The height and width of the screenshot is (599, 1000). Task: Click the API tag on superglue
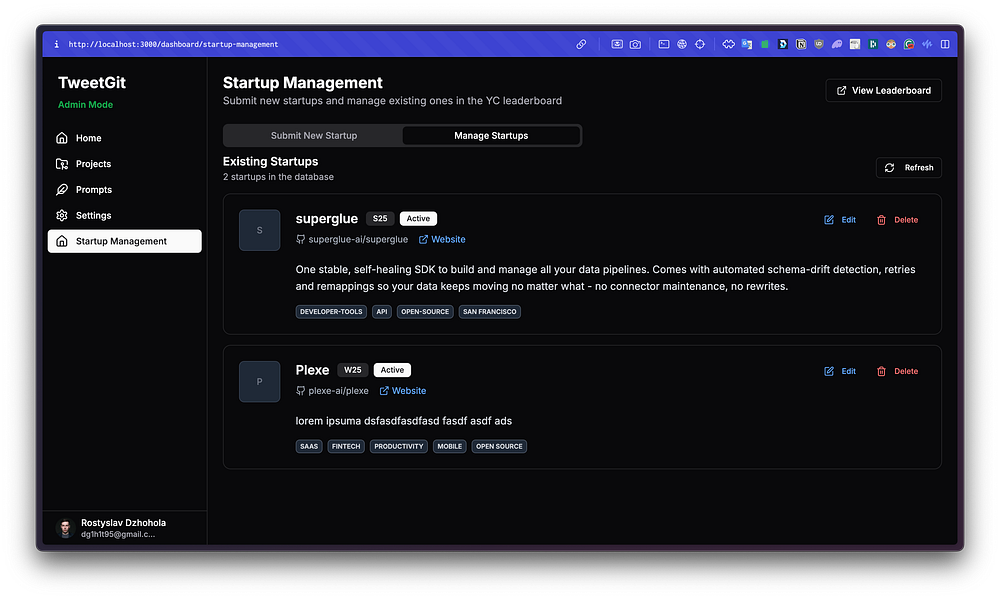(382, 311)
